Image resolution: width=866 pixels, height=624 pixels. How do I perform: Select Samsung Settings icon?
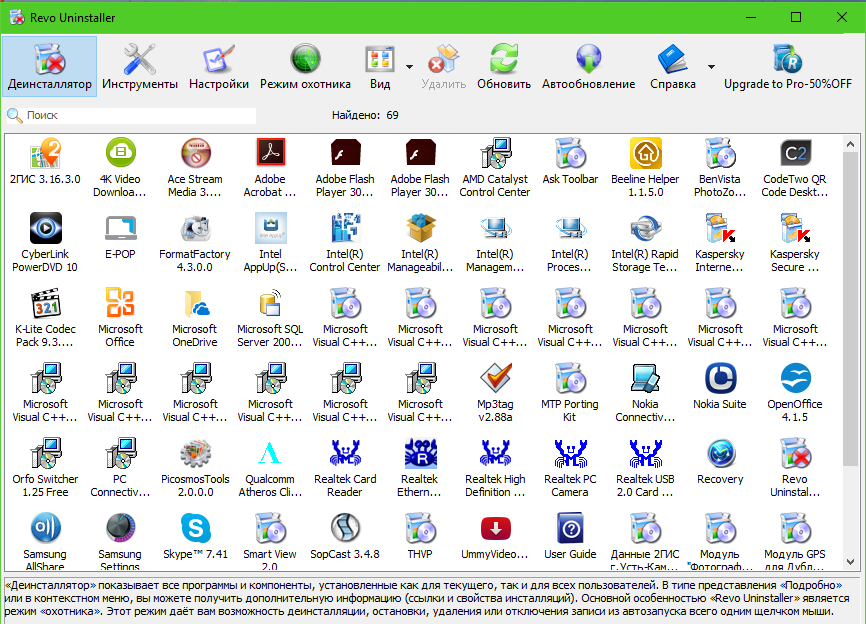click(120, 528)
